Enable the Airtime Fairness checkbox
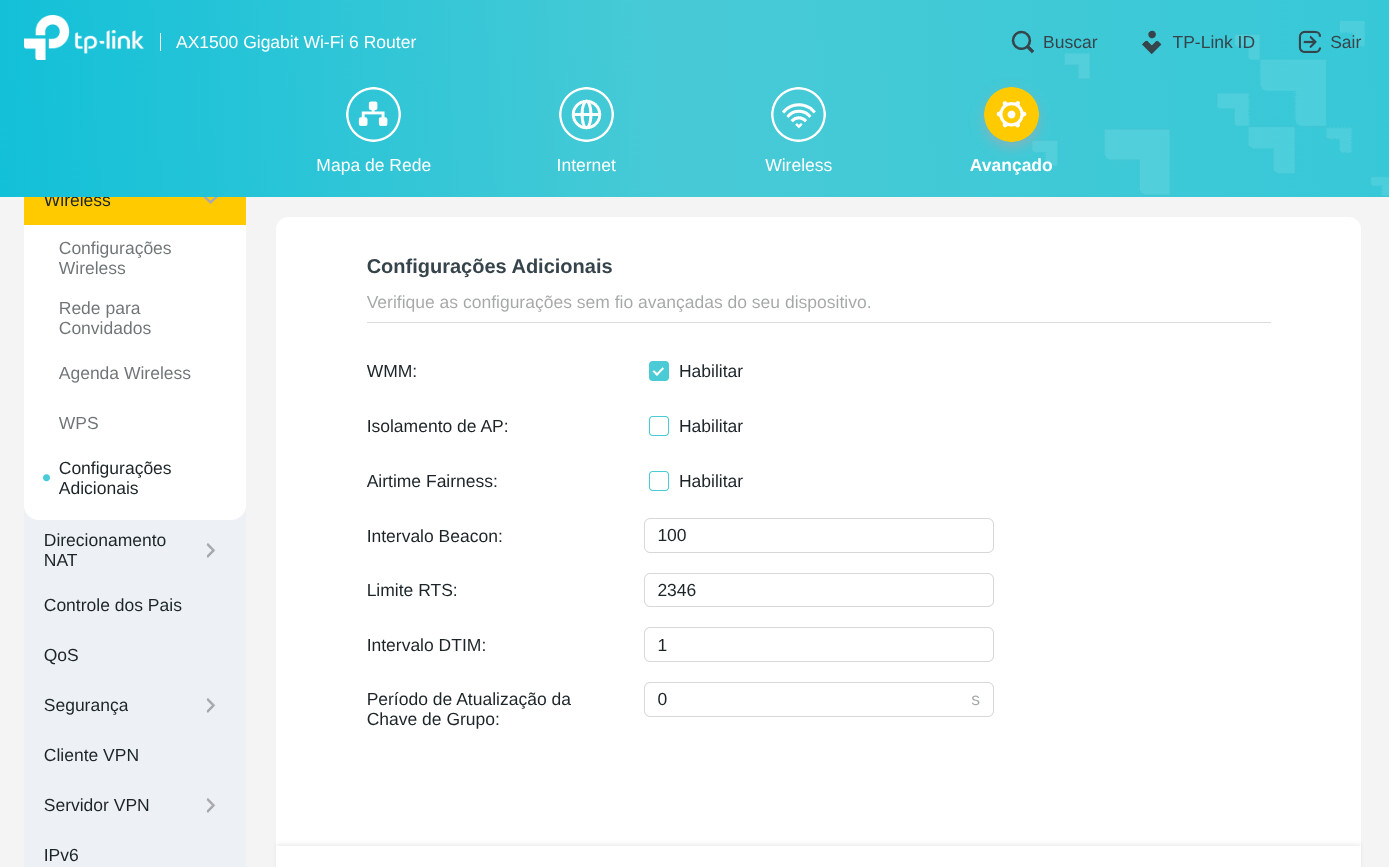Viewport: 1389px width, 867px height. pyautogui.click(x=659, y=481)
